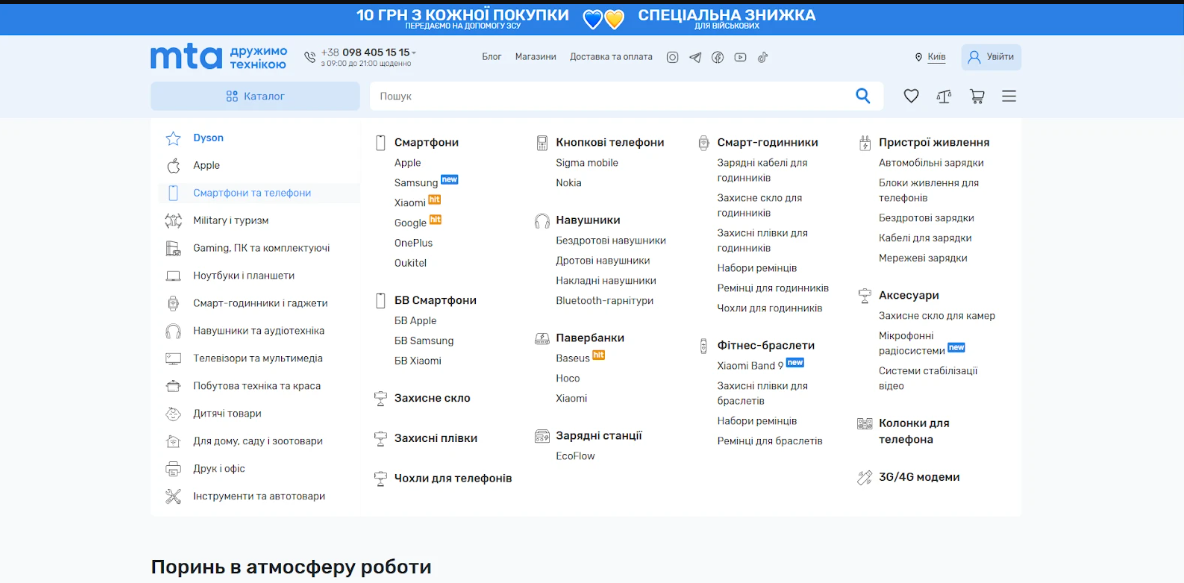Click the Друк і офіс printer icon
This screenshot has width=1184, height=583.
(x=173, y=469)
